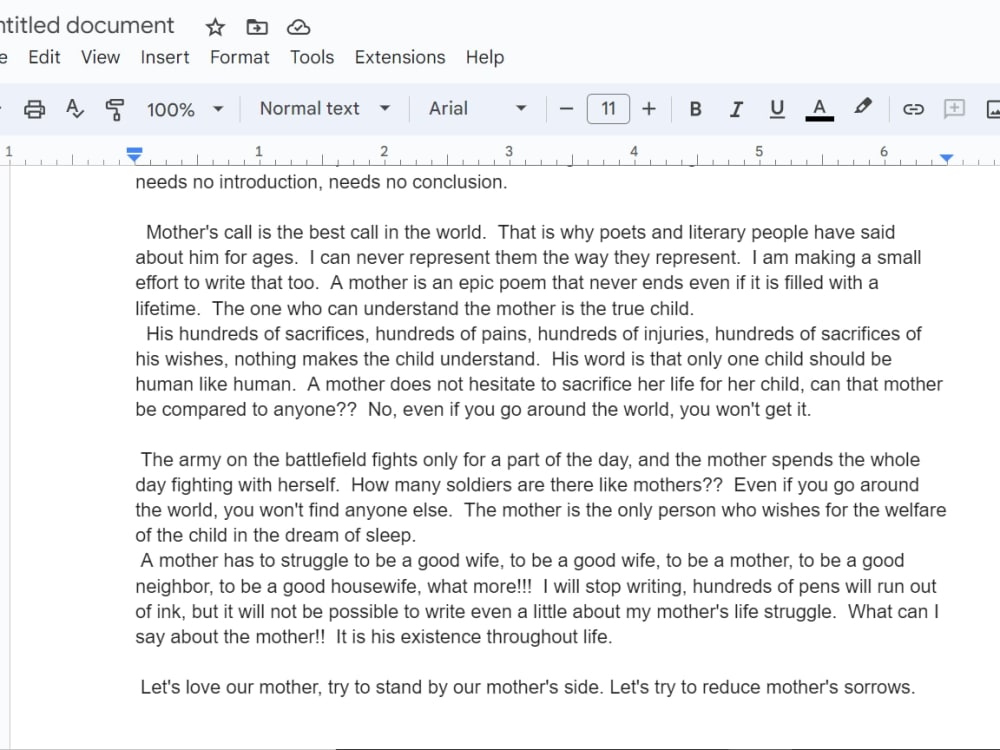Click the Add comment icon
The image size is (1000, 750).
954,108
